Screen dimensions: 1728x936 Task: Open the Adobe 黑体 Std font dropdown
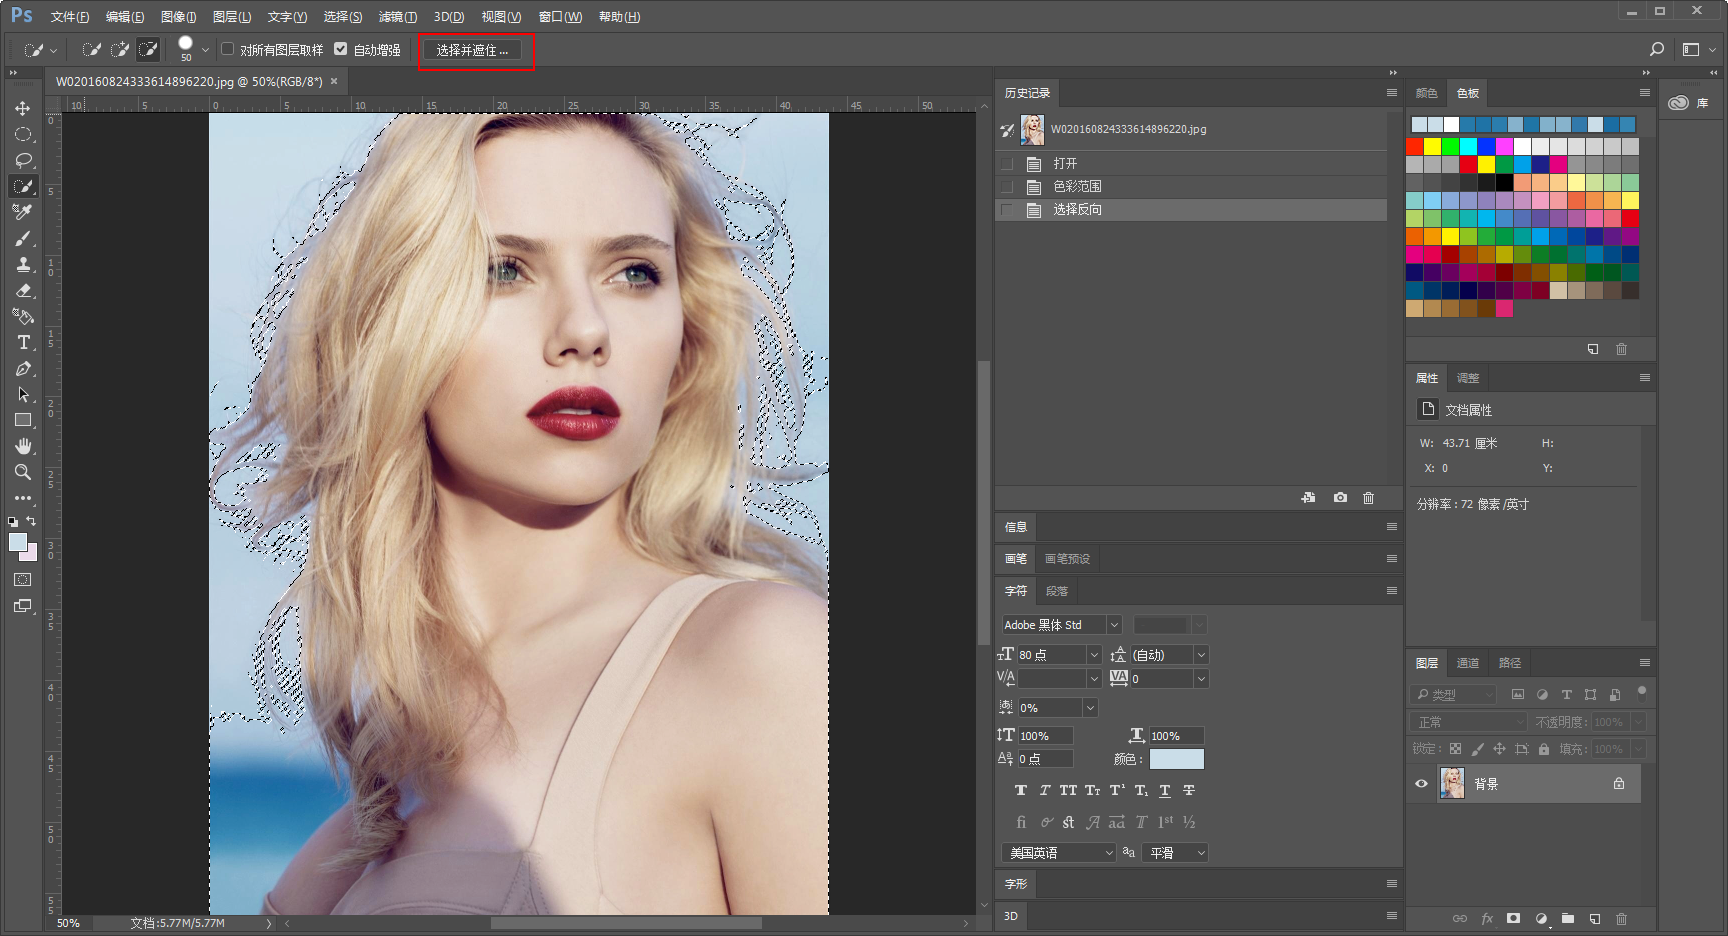pos(1113,625)
